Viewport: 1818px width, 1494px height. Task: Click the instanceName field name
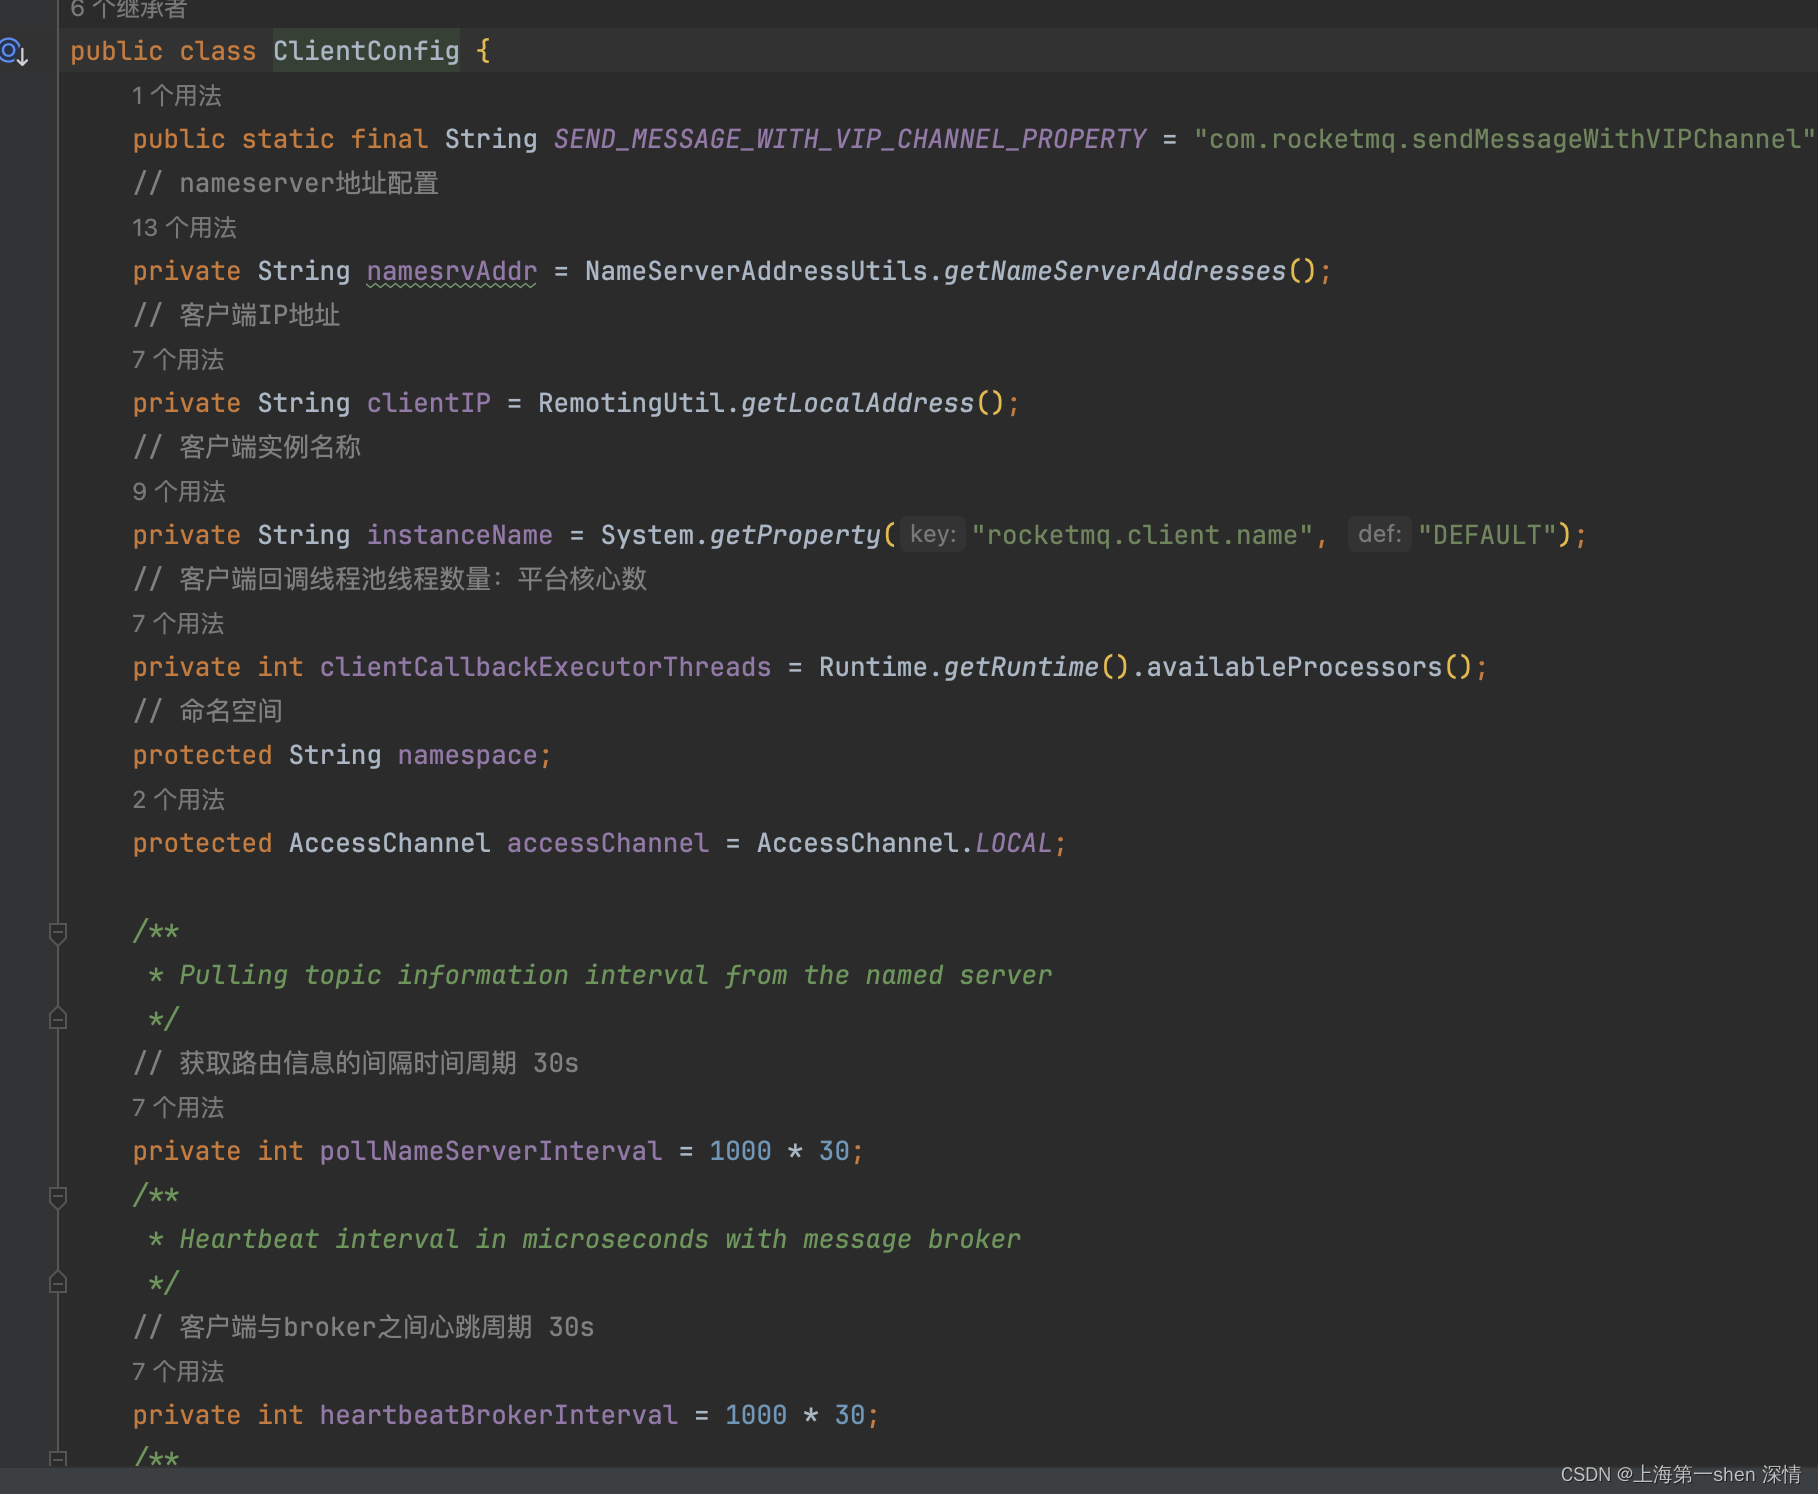click(460, 535)
